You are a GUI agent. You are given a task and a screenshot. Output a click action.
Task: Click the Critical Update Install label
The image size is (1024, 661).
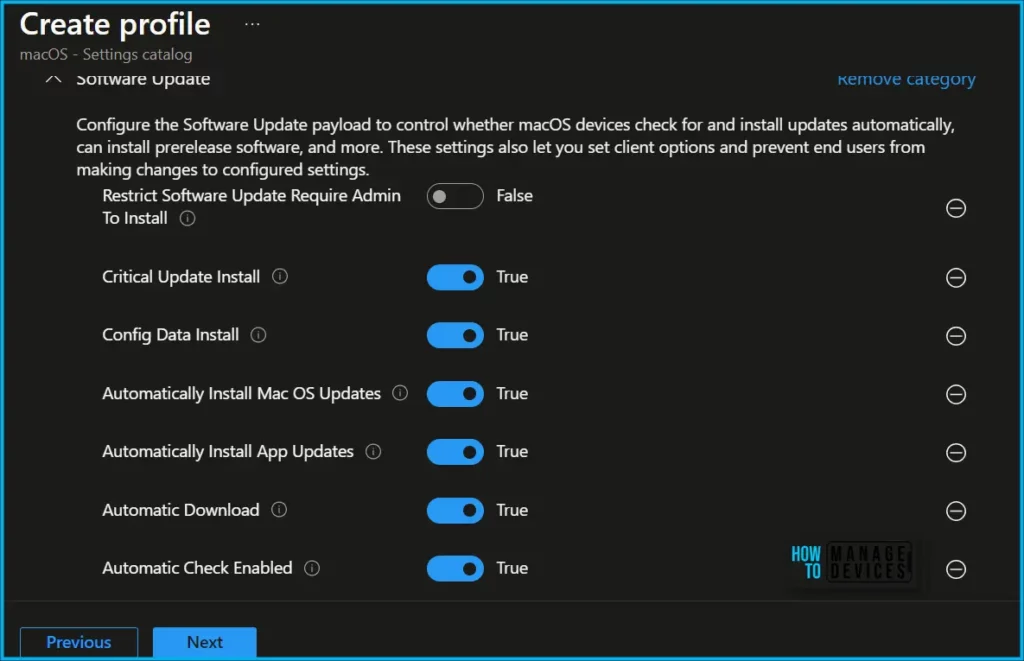click(181, 277)
